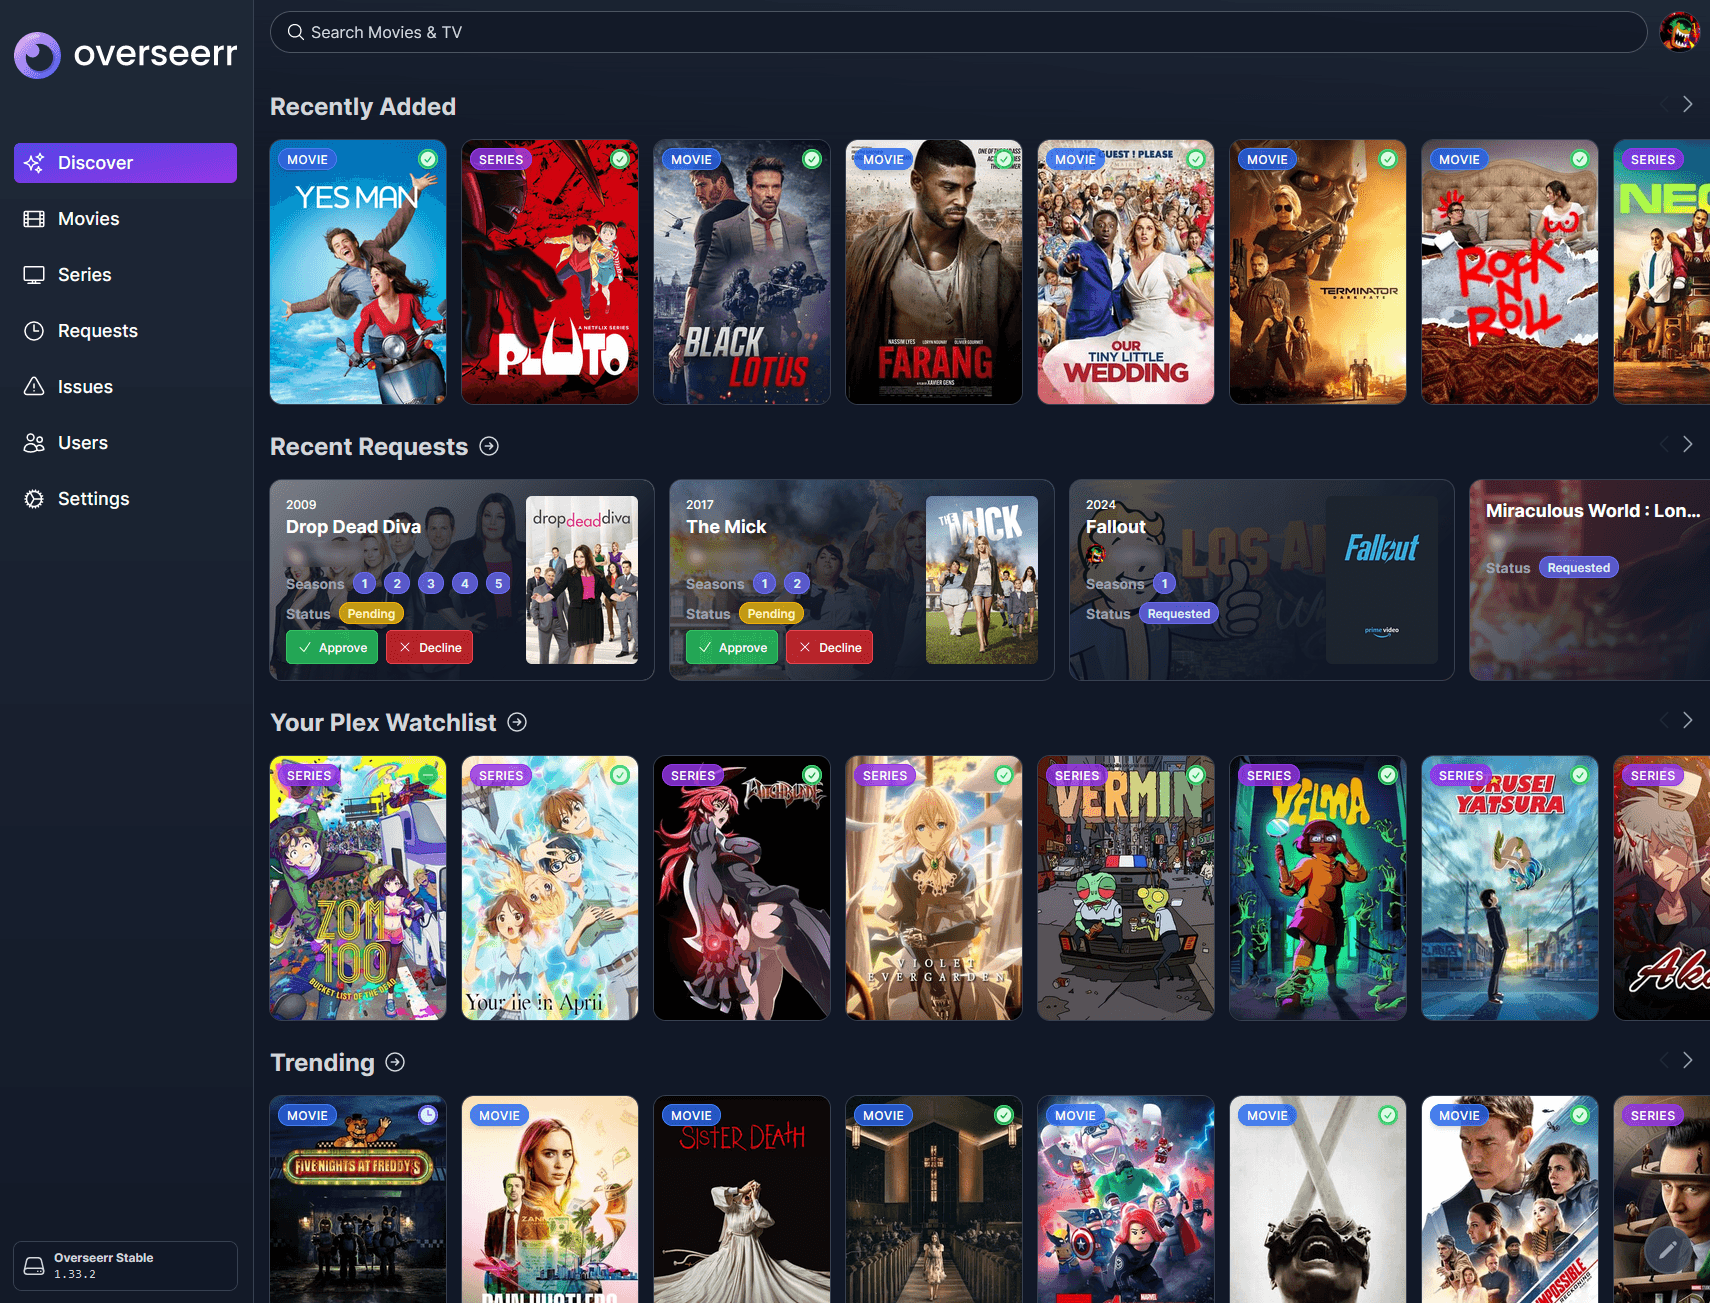
Task: Open Recent Requests full list arrow icon
Action: [x=489, y=446]
